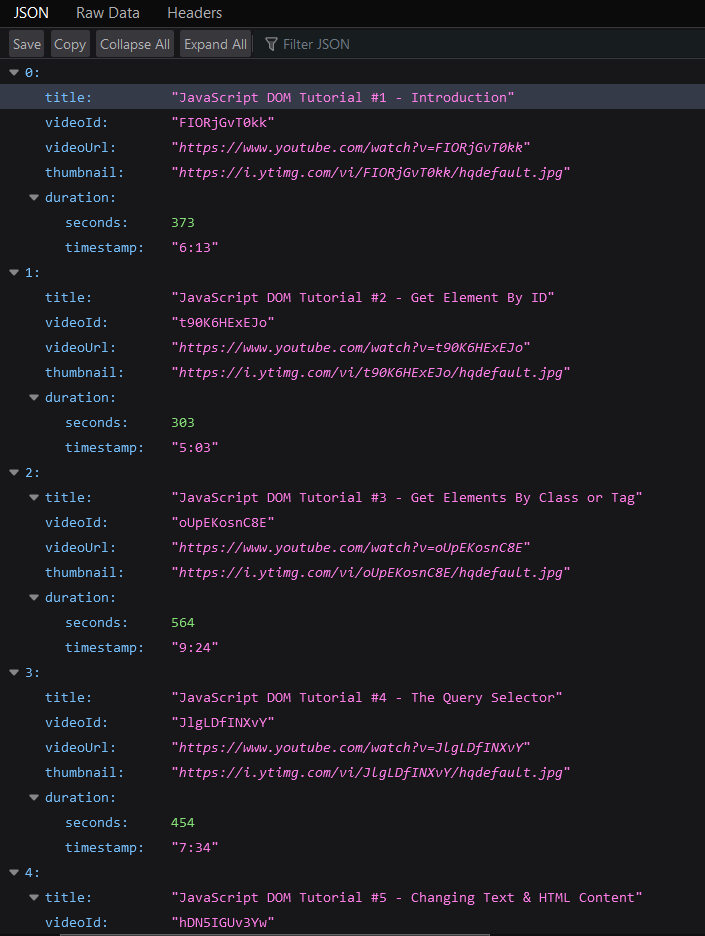
Task: Click the Save button
Action: [x=27, y=44]
